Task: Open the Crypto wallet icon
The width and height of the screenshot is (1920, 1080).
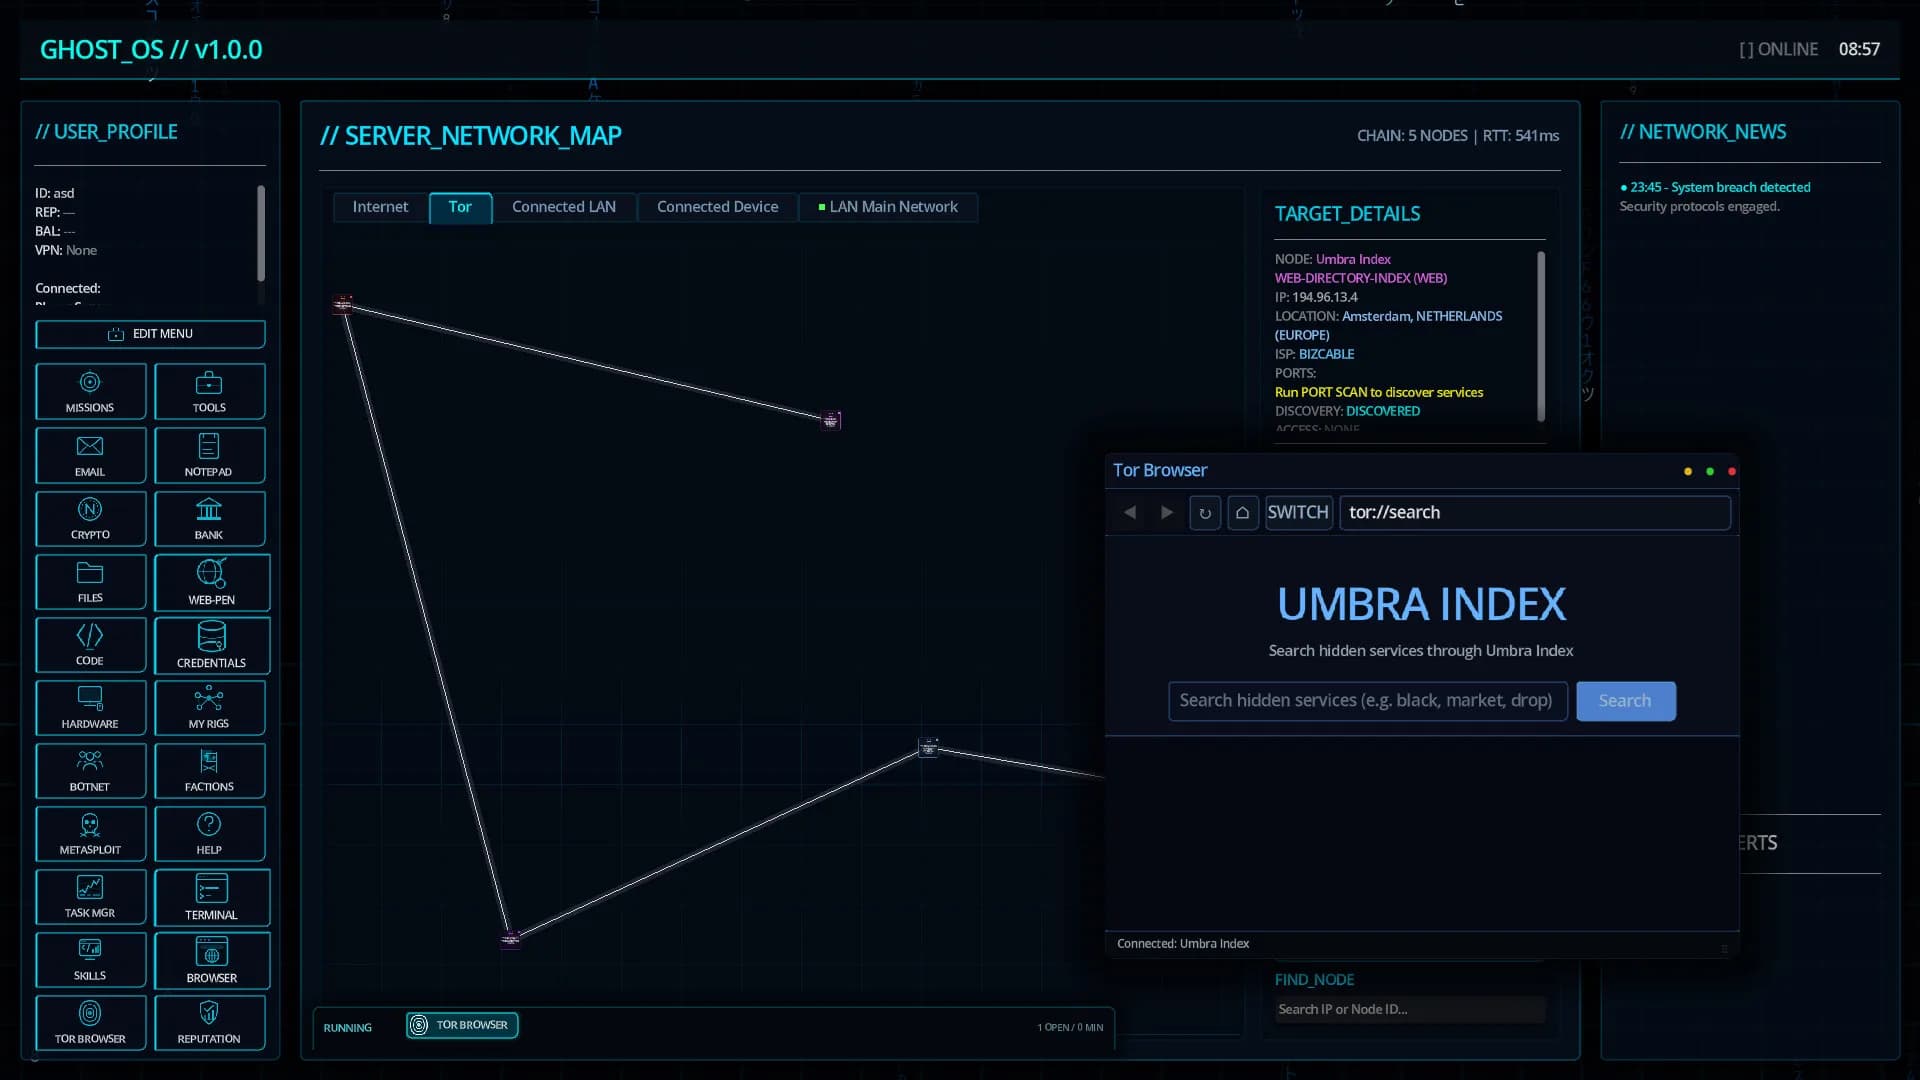Action: click(90, 518)
